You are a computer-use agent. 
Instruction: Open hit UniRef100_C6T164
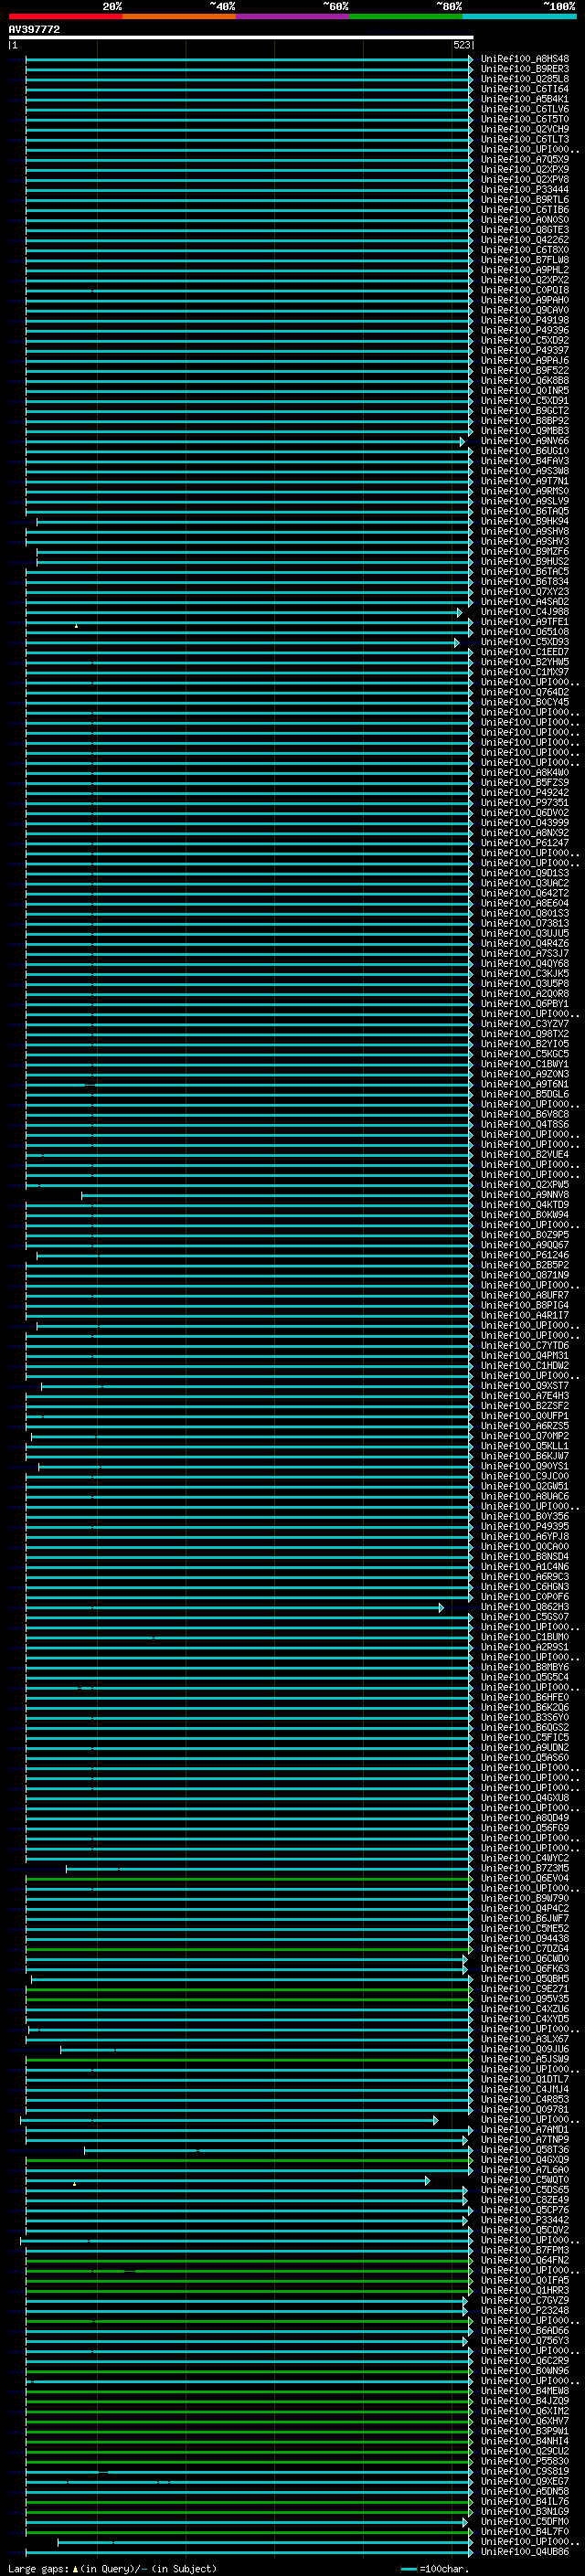coord(524,89)
